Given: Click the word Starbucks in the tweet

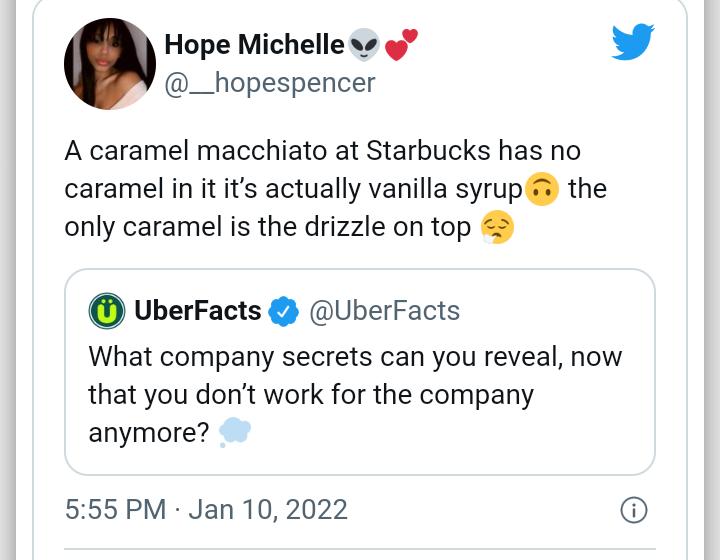Looking at the screenshot, I should tap(428, 151).
